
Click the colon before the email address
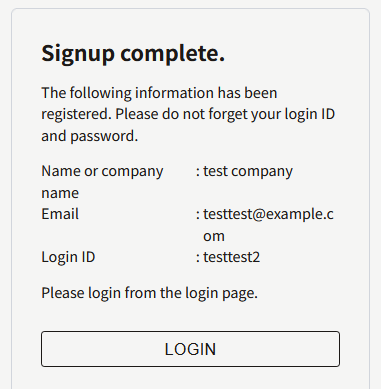[x=198, y=215]
